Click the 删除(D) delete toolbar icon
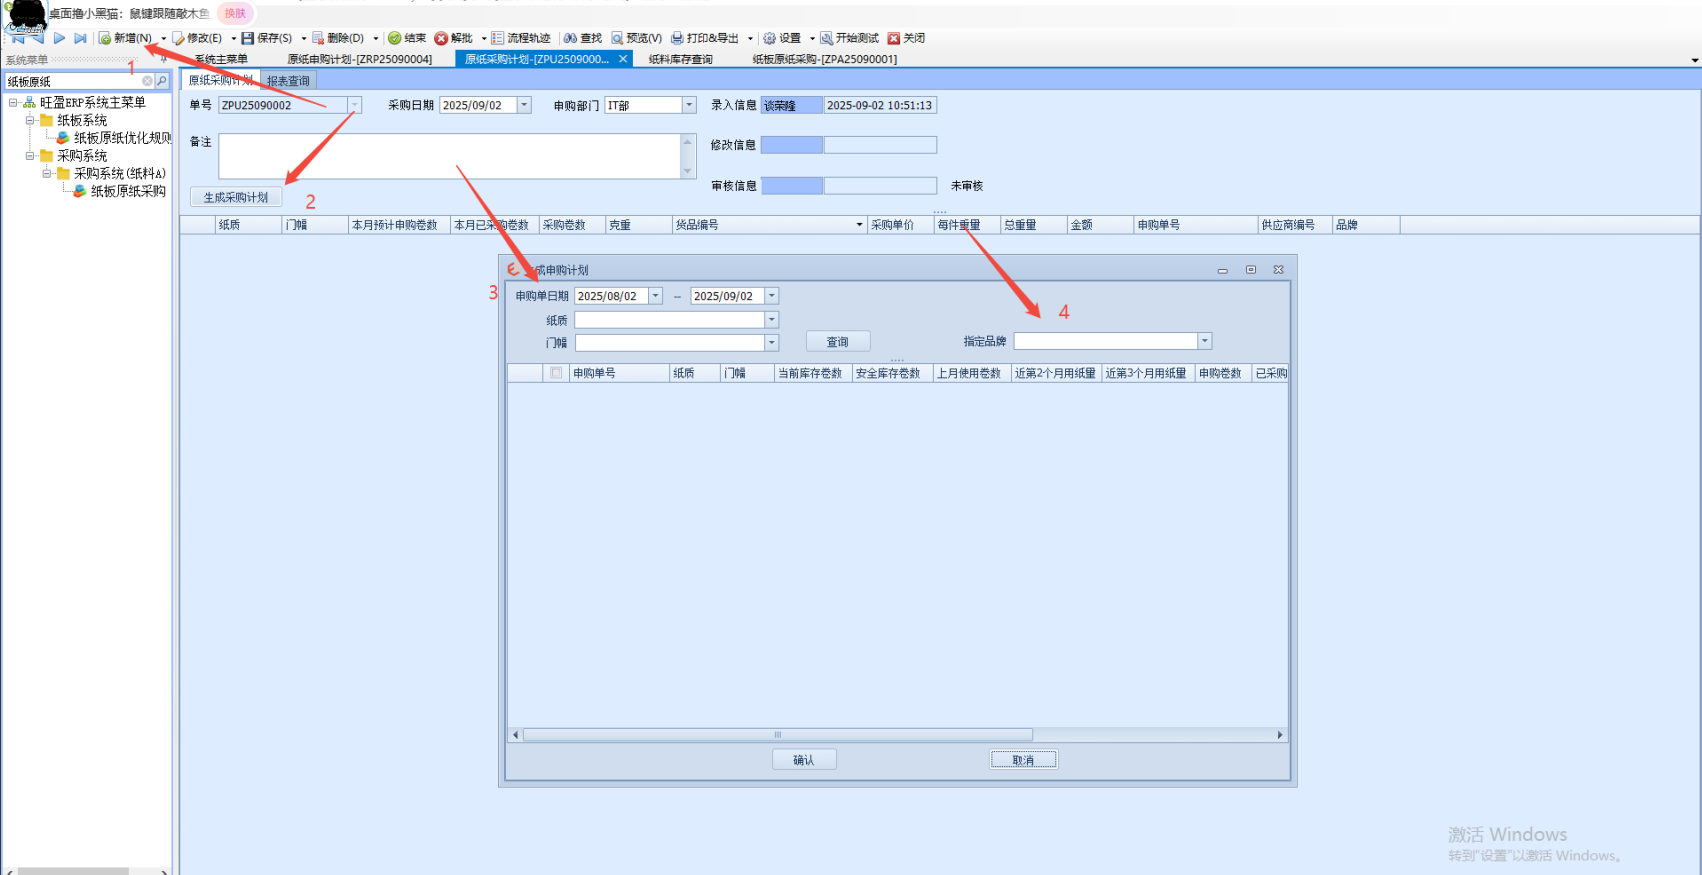Image resolution: width=1702 pixels, height=875 pixels. coord(318,38)
